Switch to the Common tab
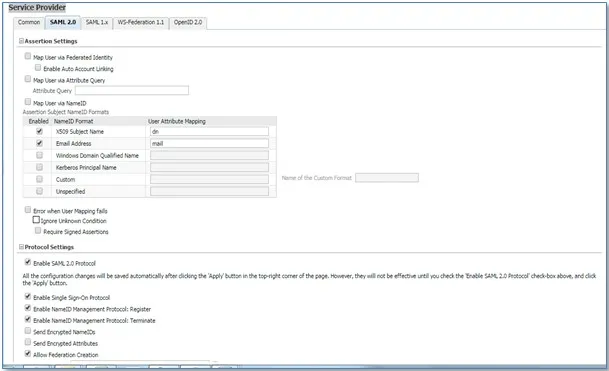Screen dimensions: 609x371 coord(29,23)
